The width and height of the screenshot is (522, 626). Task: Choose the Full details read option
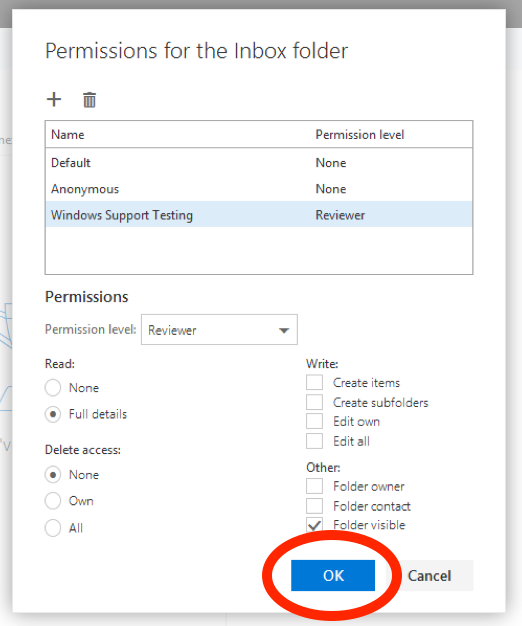53,414
